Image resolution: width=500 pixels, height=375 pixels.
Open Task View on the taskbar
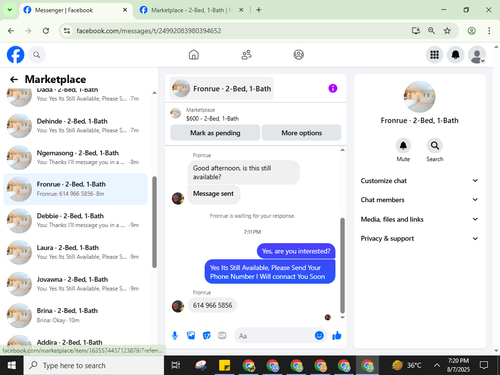(175, 365)
